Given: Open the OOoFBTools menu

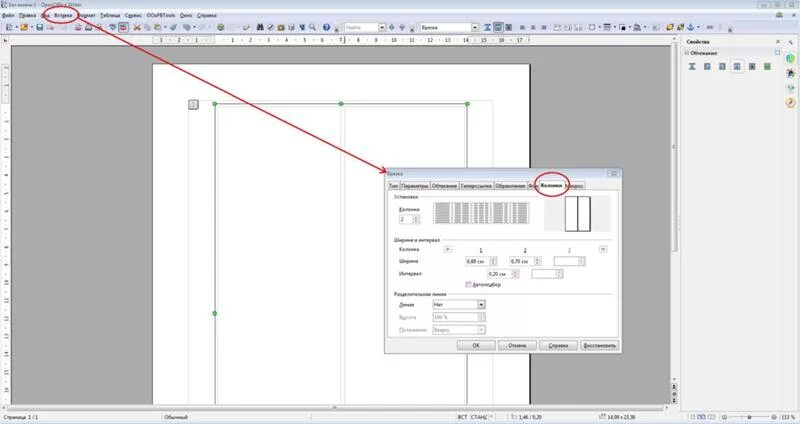Looking at the screenshot, I should click(161, 16).
